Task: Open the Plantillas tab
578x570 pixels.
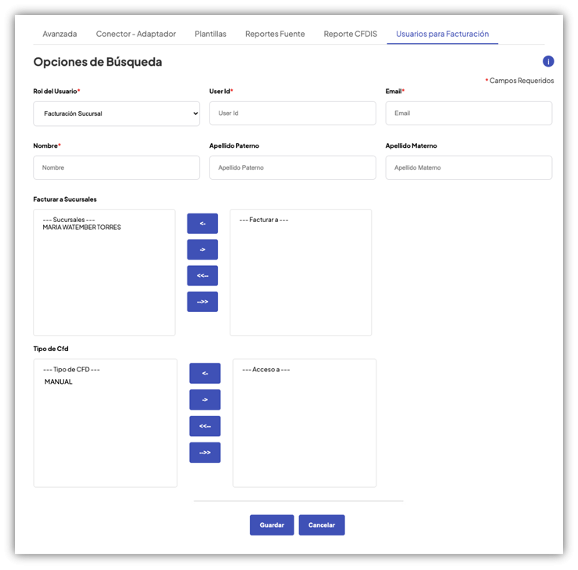Action: click(210, 34)
